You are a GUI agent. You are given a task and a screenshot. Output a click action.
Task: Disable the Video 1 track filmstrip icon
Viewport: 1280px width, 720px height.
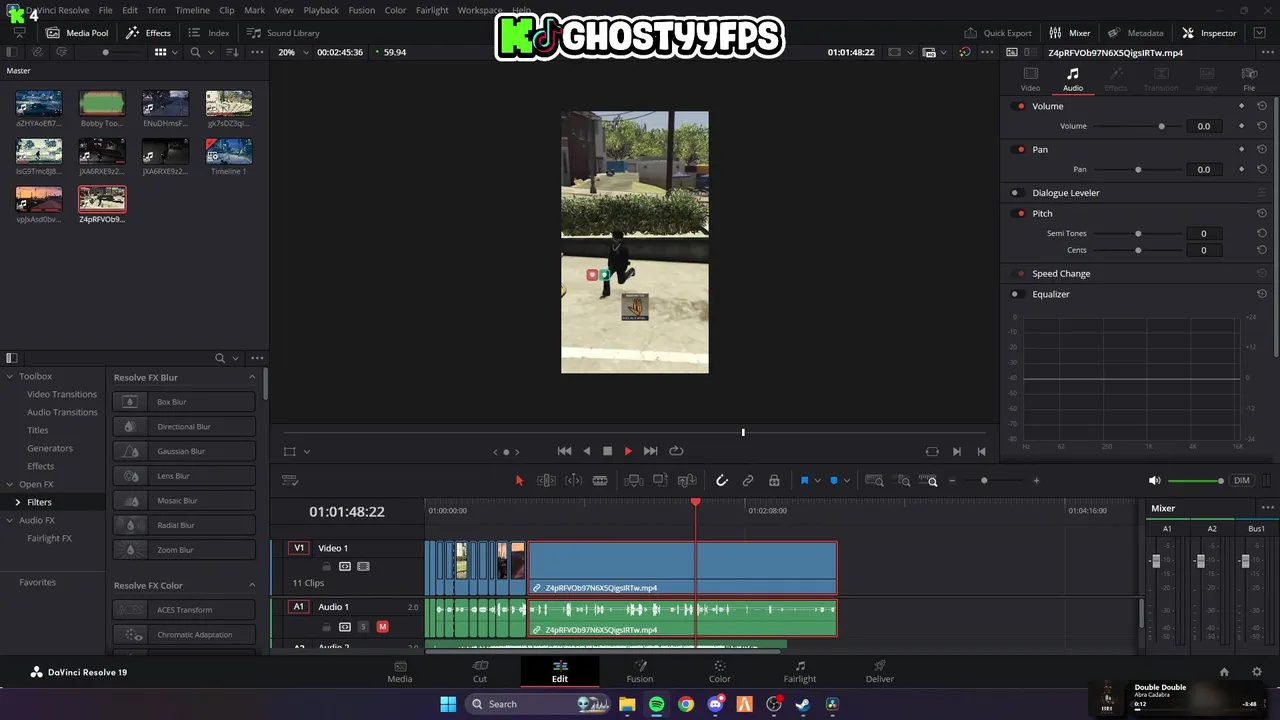363,566
